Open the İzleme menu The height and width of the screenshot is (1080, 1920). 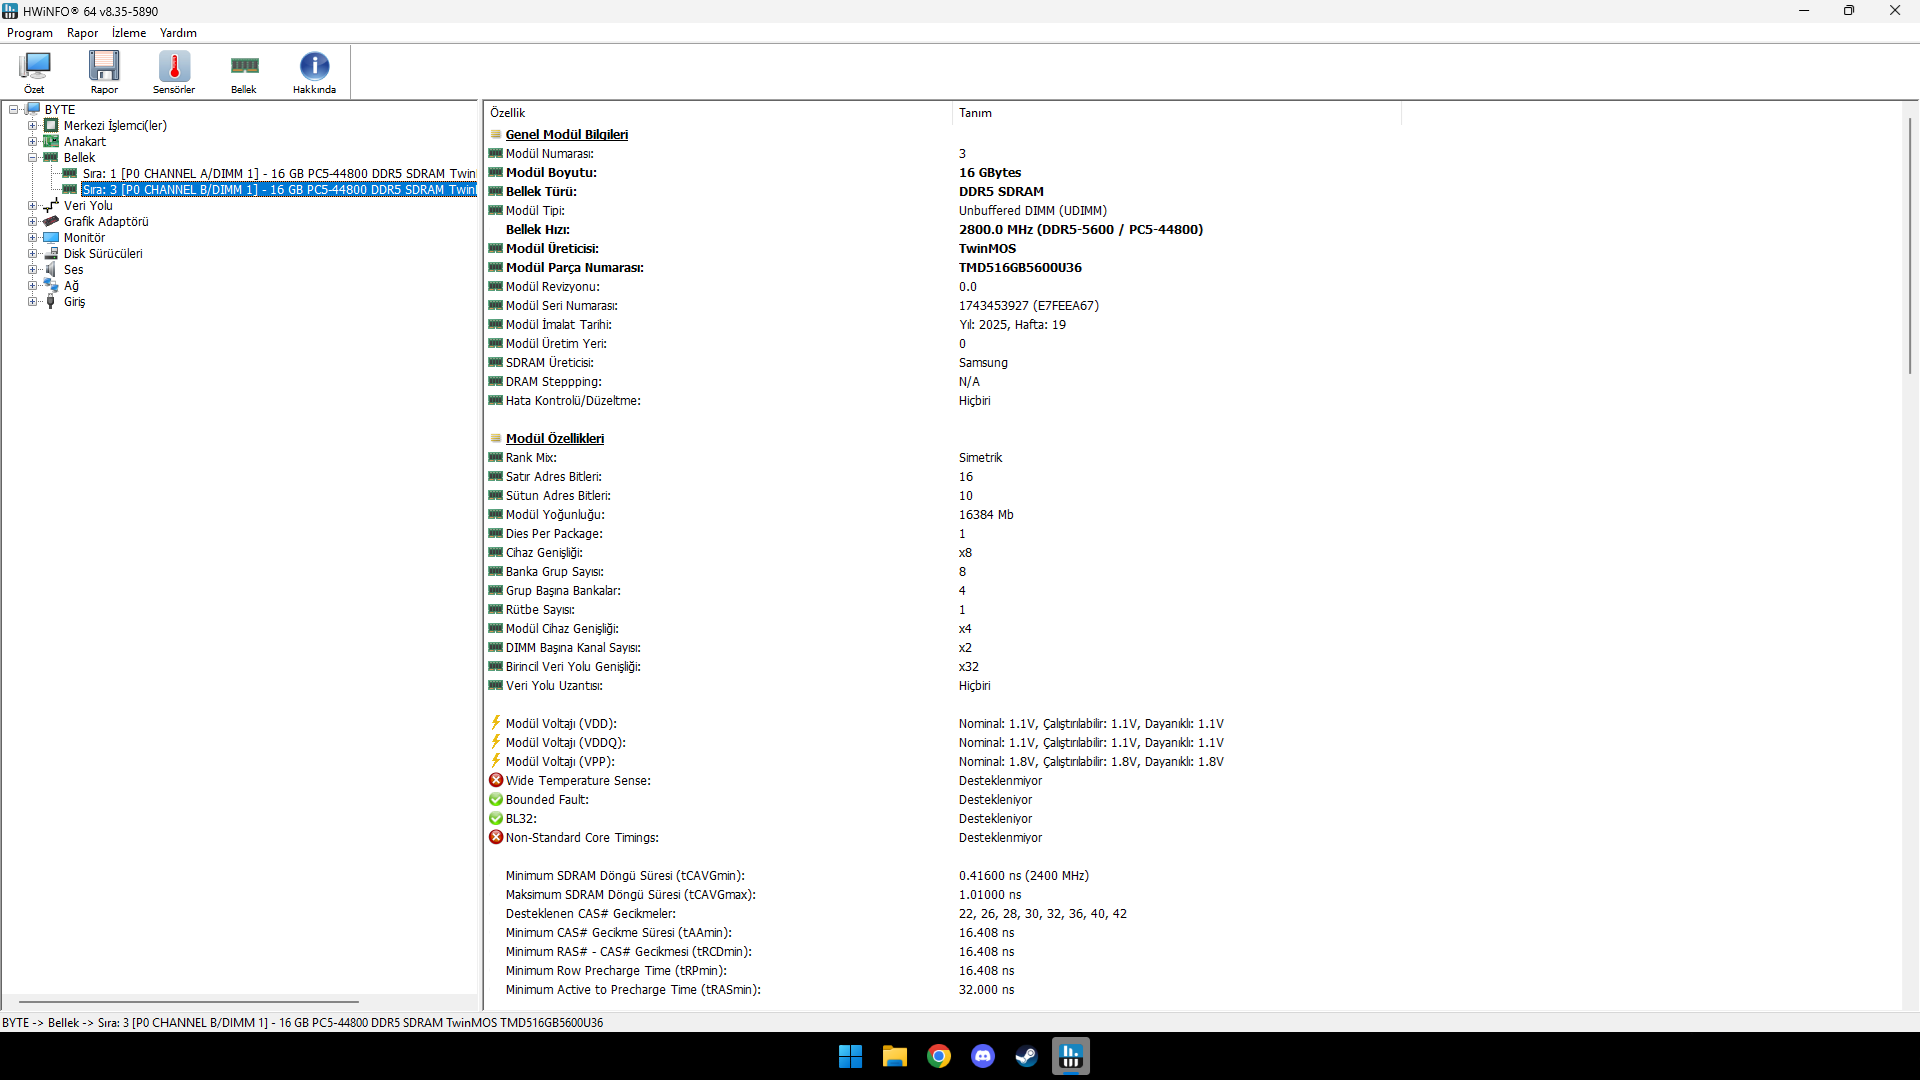coord(129,33)
